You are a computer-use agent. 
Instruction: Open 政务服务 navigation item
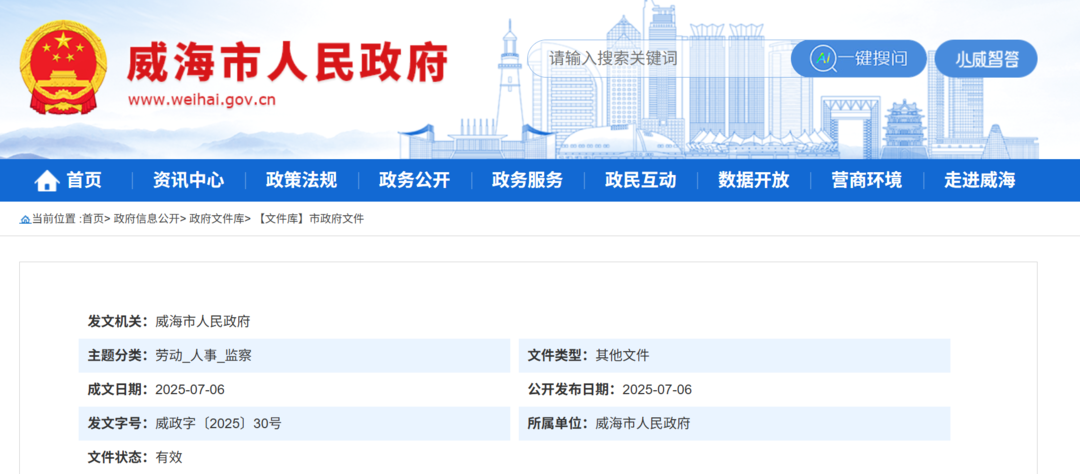point(527,181)
